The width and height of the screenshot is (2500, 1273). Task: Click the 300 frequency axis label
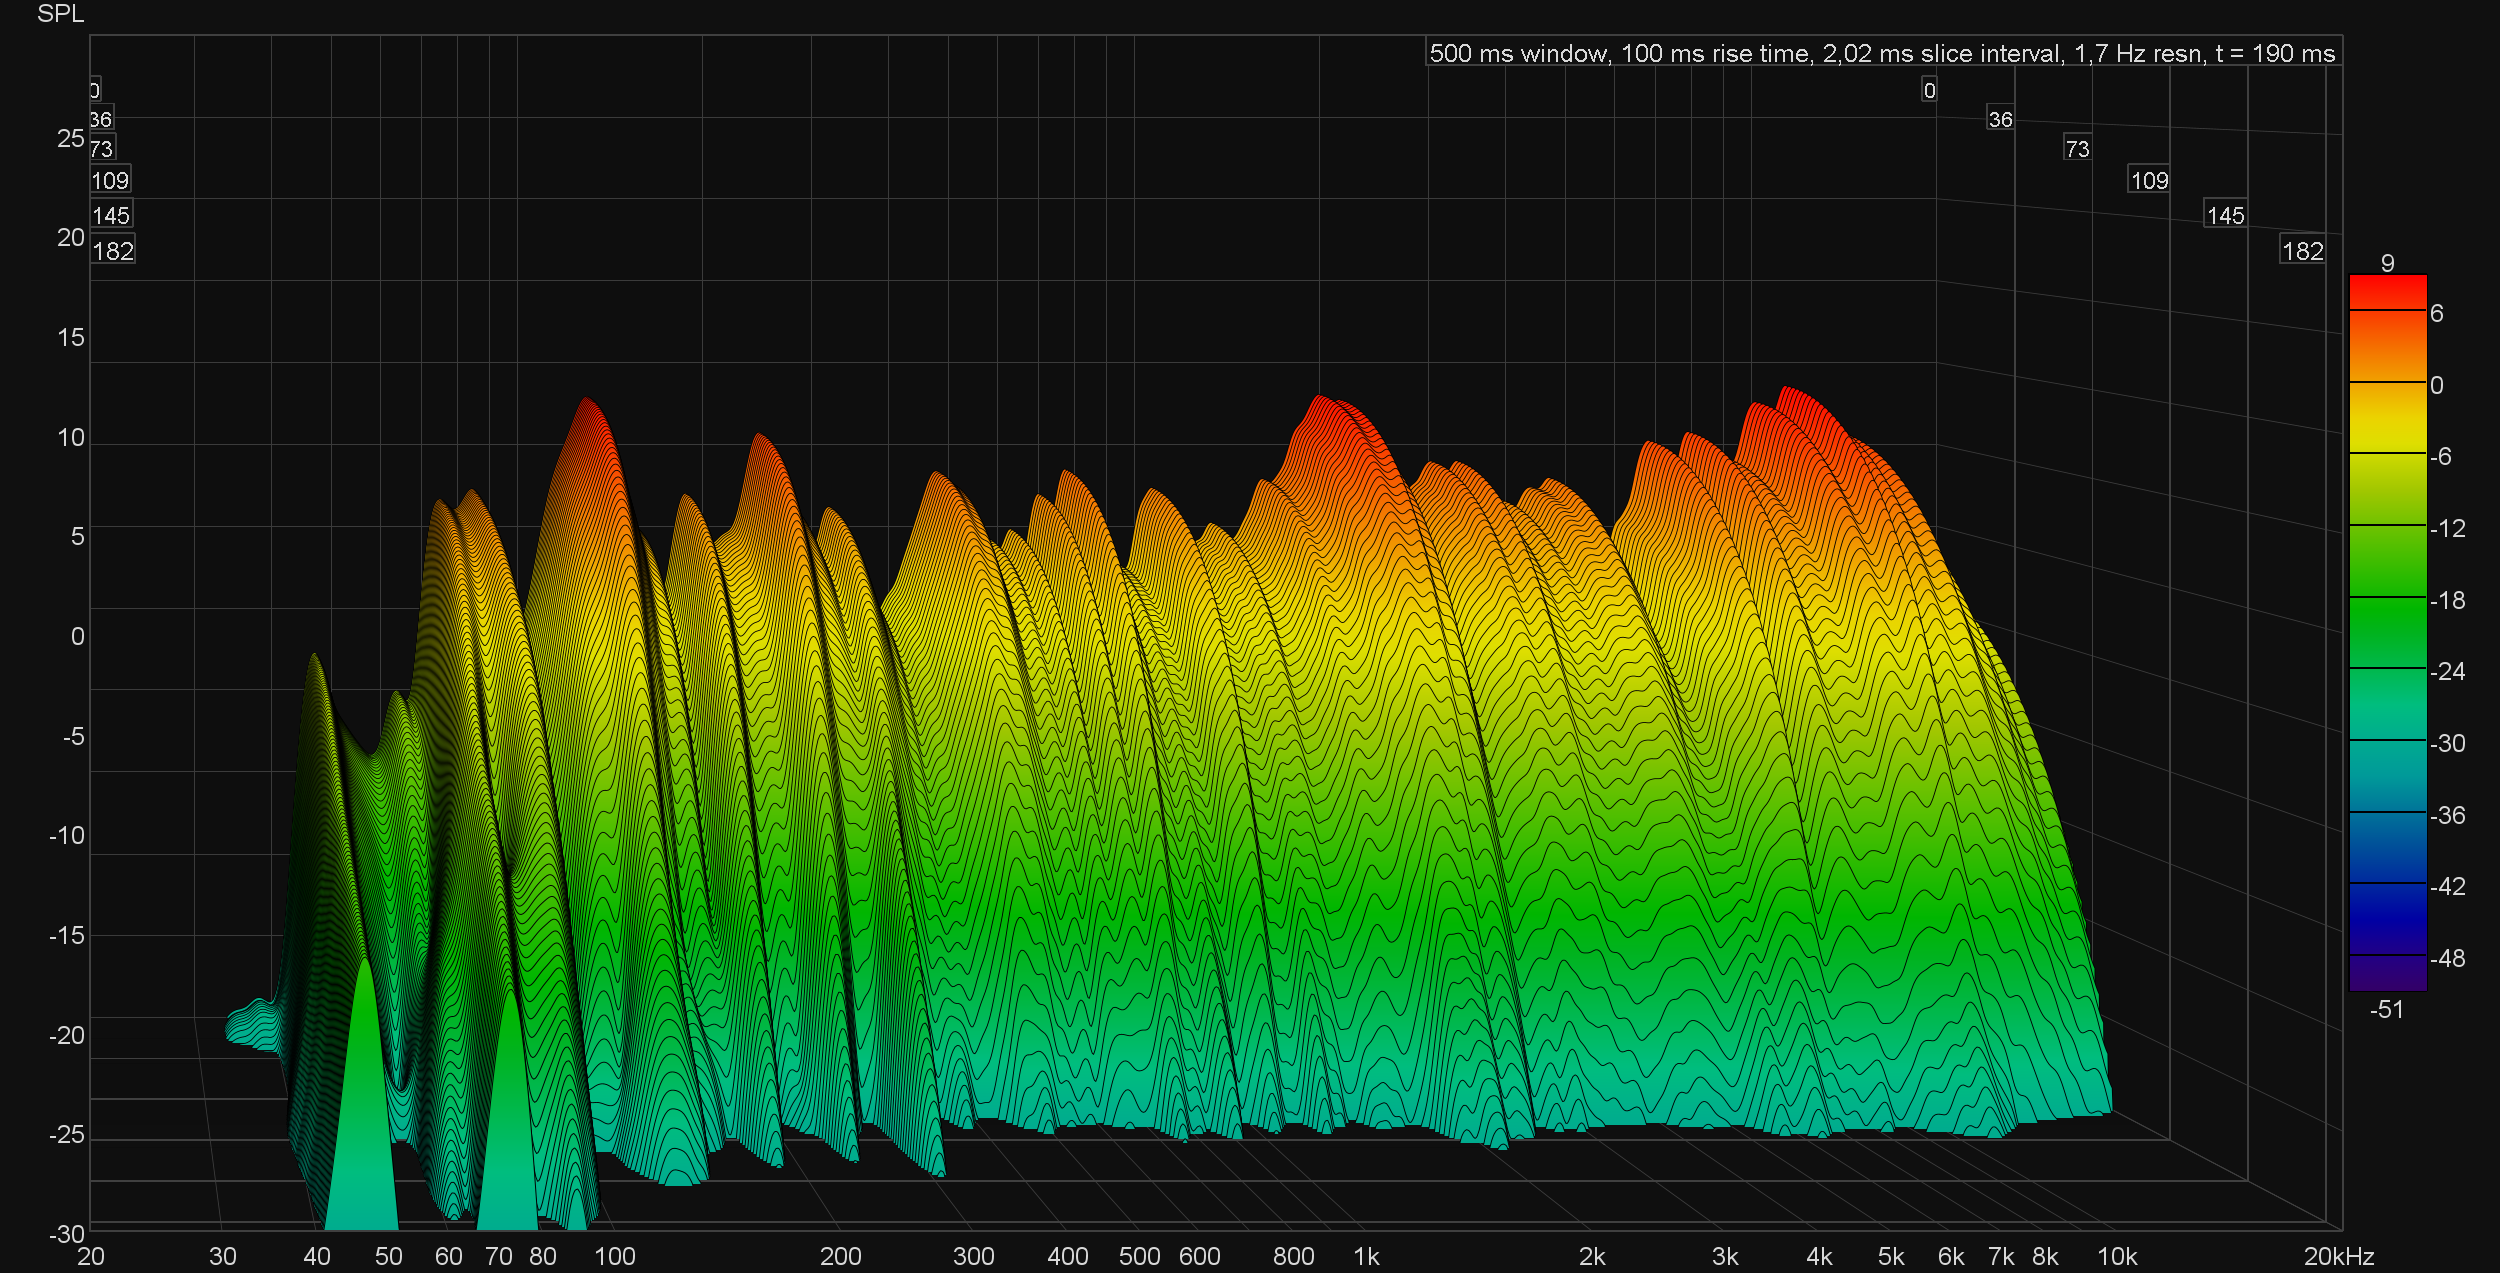point(973,1256)
